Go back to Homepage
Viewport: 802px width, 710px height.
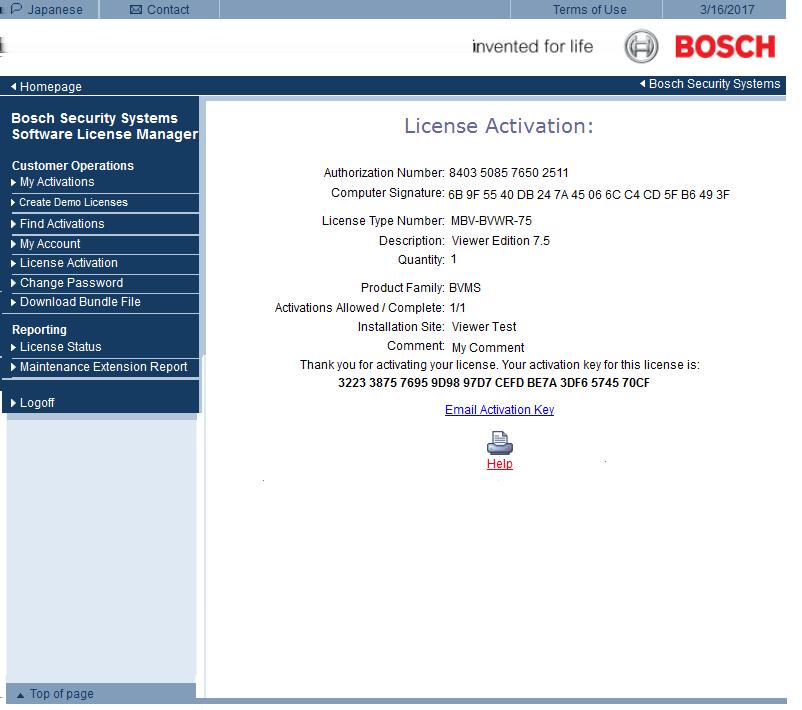pos(51,86)
